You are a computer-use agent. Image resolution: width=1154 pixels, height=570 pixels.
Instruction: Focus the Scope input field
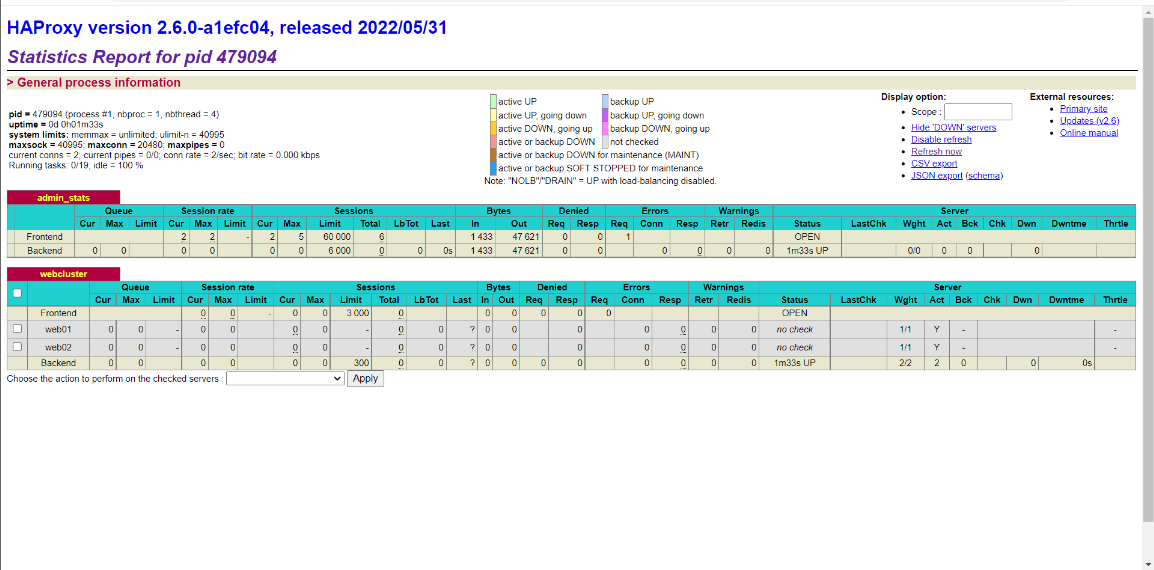click(977, 112)
